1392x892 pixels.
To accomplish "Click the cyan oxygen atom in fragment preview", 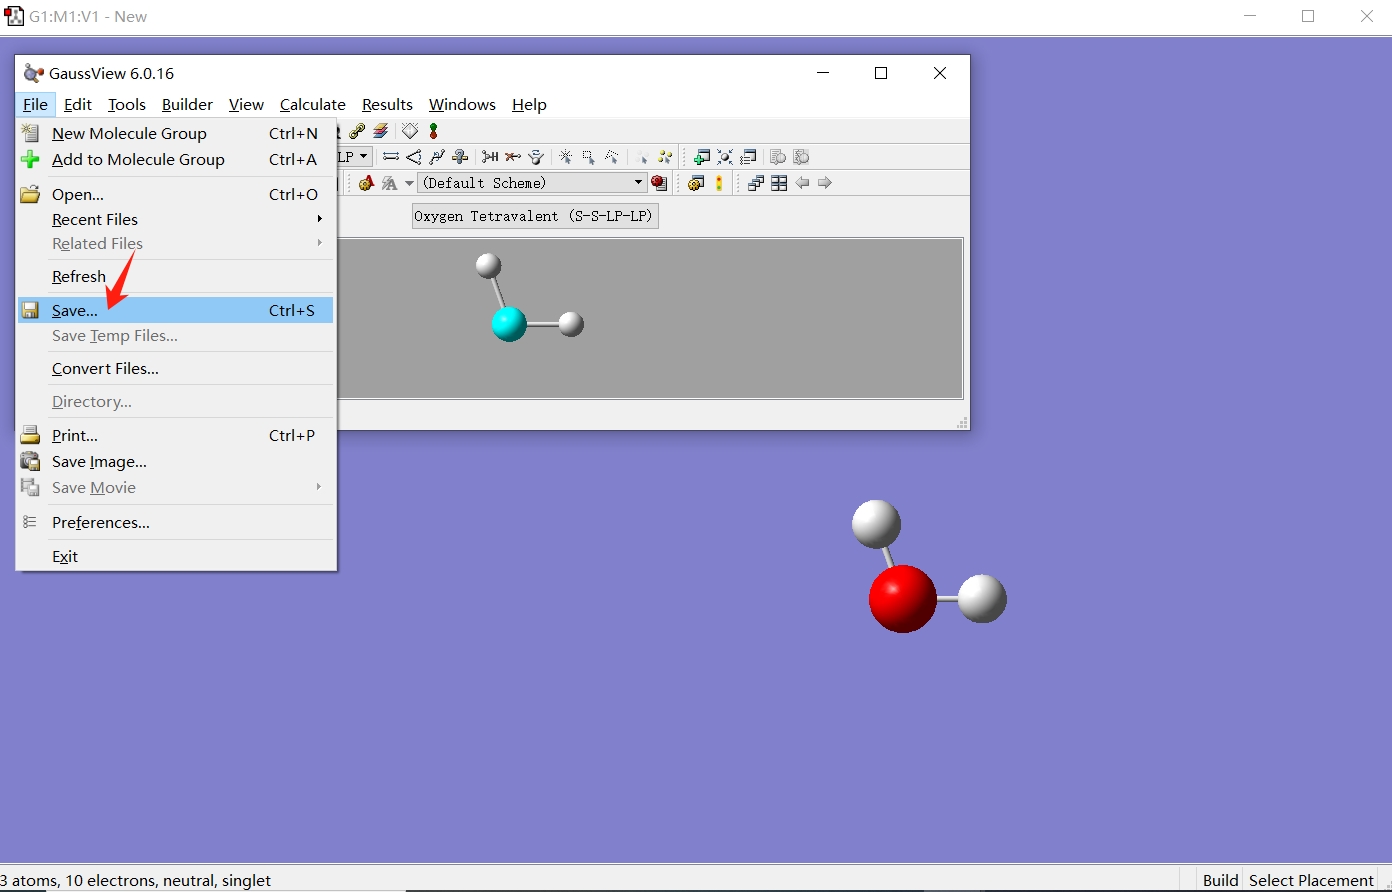I will click(509, 324).
